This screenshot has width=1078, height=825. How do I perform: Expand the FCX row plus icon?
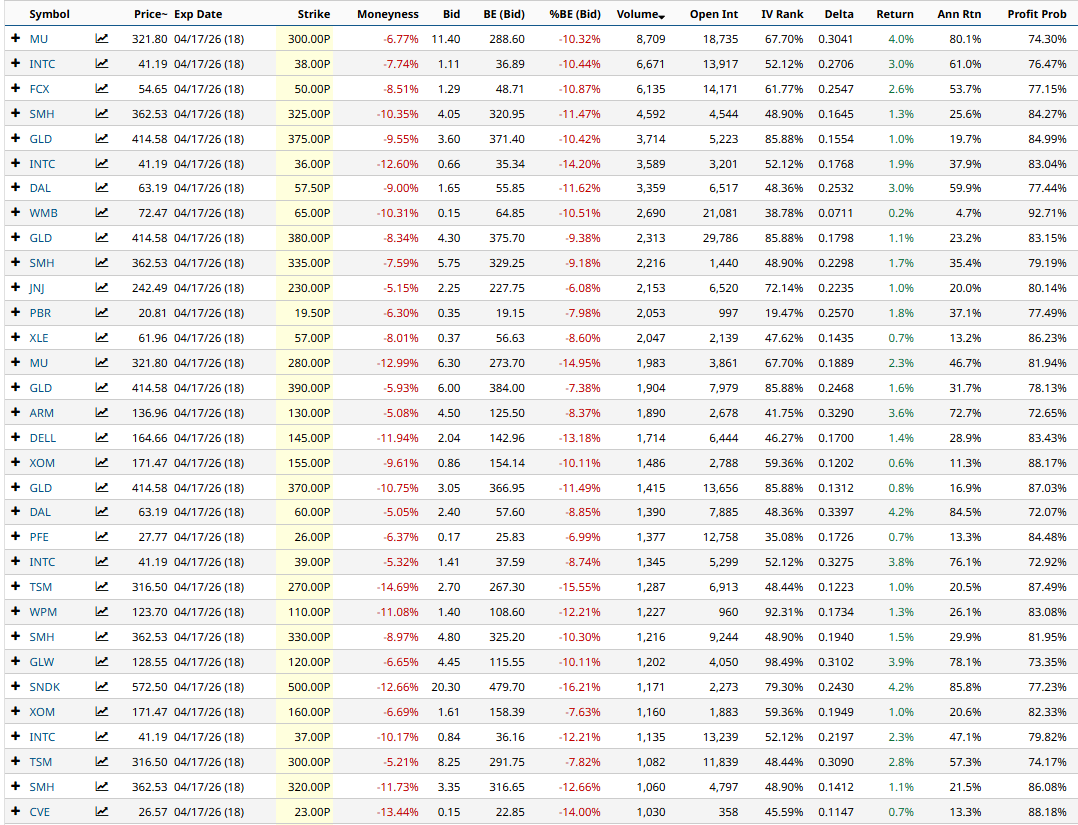[x=15, y=89]
